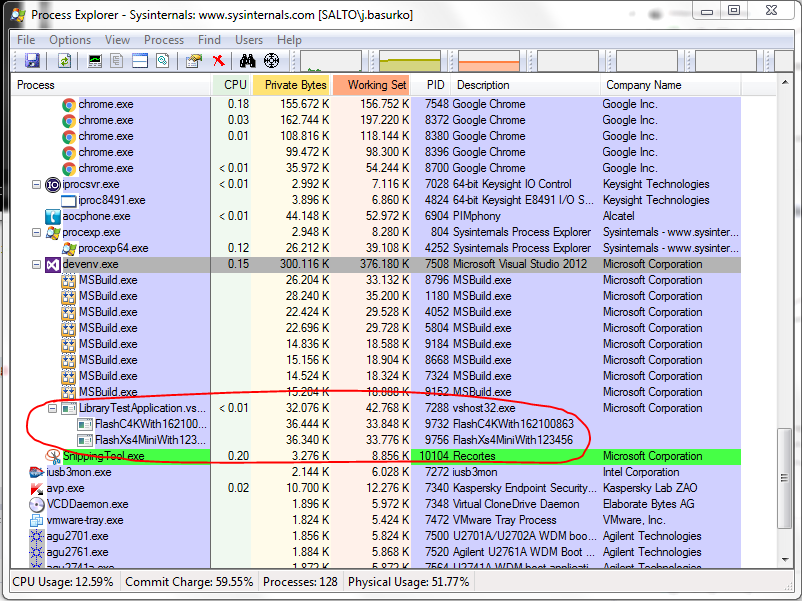Image resolution: width=802 pixels, height=601 pixels.
Task: Open the Options menu
Action: [x=70, y=40]
